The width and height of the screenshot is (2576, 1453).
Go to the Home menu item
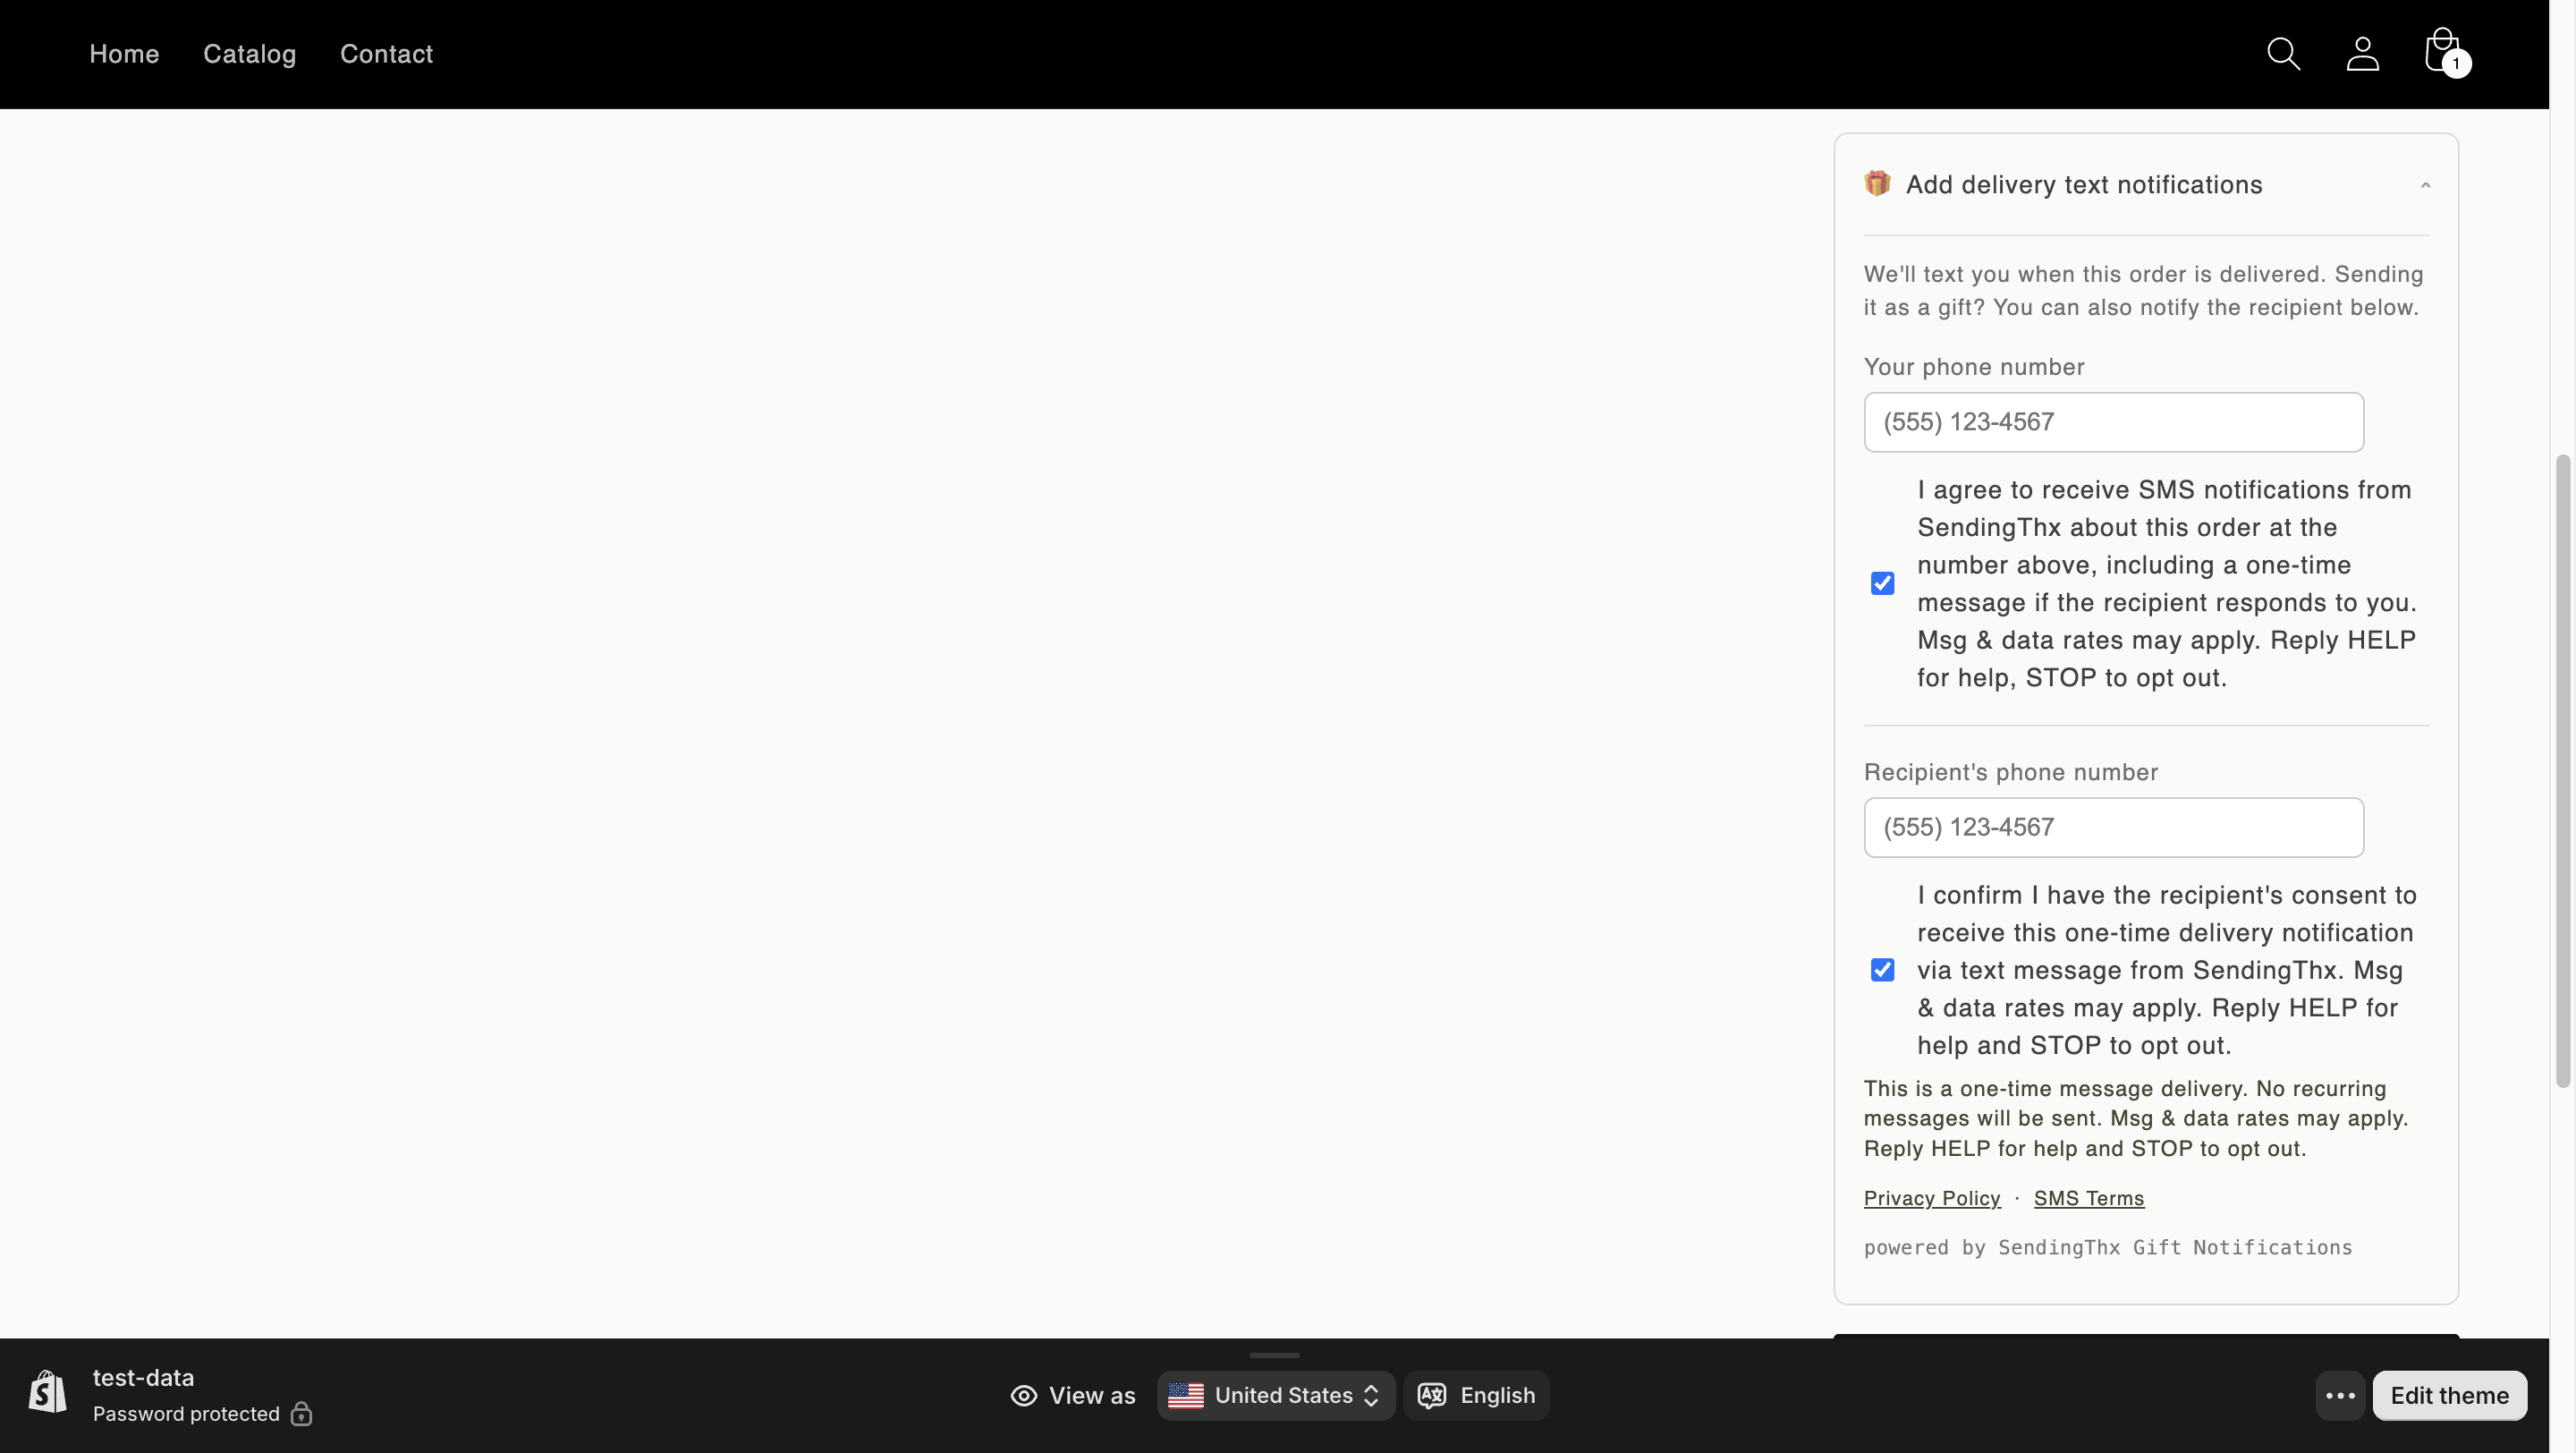click(x=124, y=54)
